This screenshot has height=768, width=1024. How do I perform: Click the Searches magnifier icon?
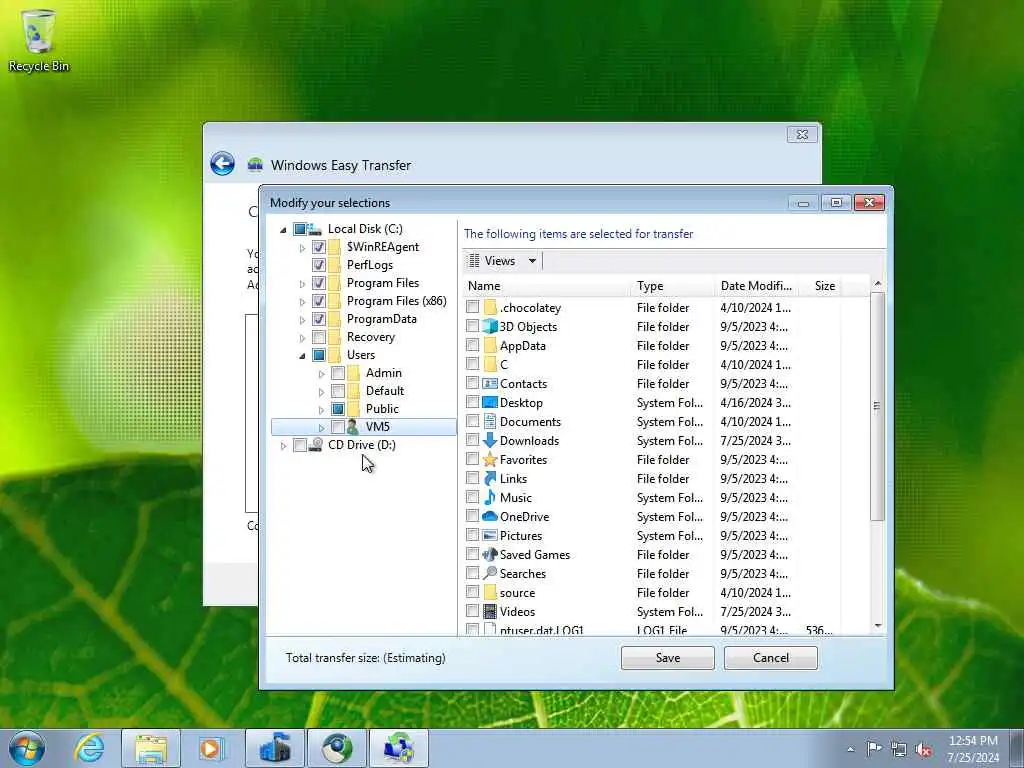pos(490,573)
